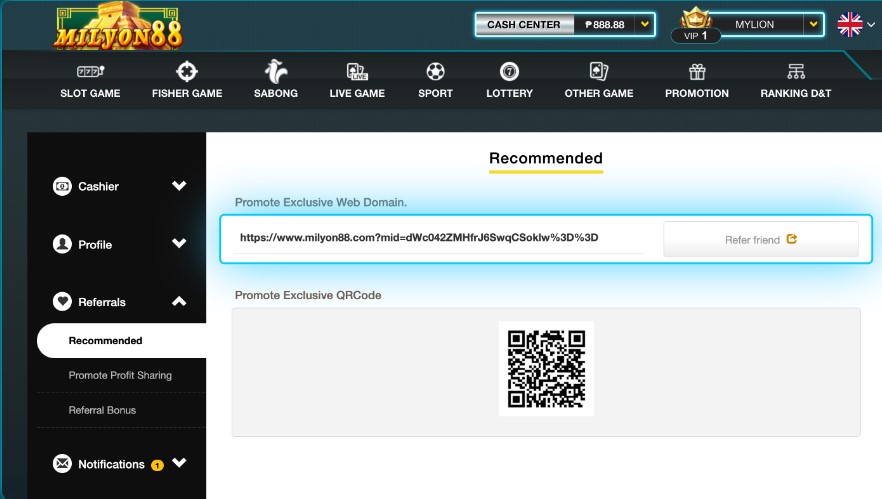The height and width of the screenshot is (499, 882).
Task: Collapse the Referrals section chevron
Action: pos(179,301)
